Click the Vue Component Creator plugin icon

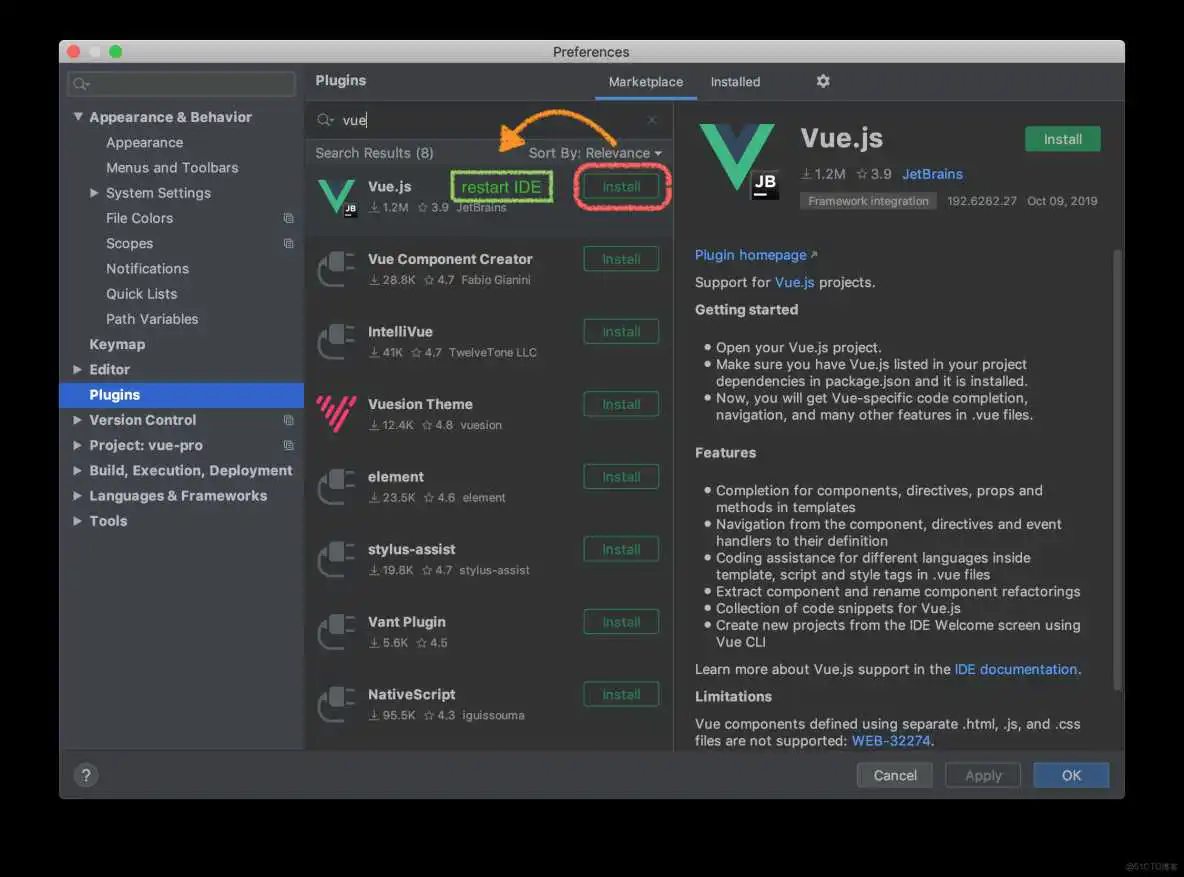(x=336, y=268)
